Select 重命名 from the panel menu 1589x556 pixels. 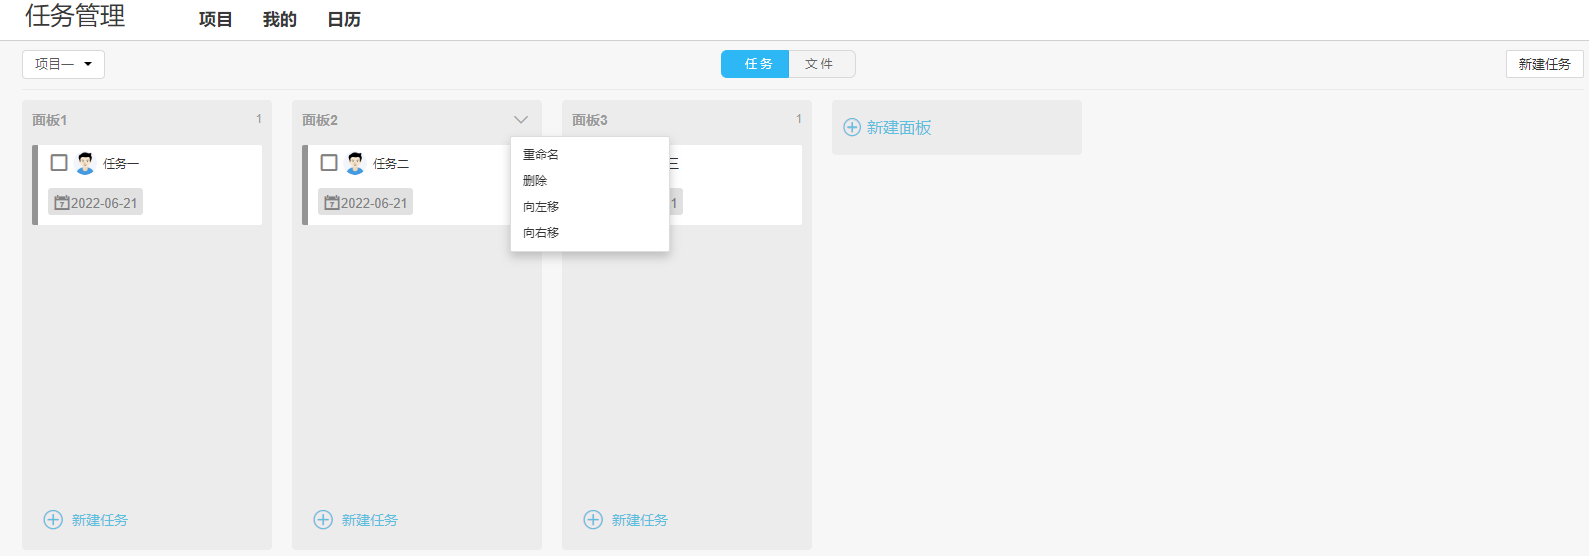[x=541, y=155]
